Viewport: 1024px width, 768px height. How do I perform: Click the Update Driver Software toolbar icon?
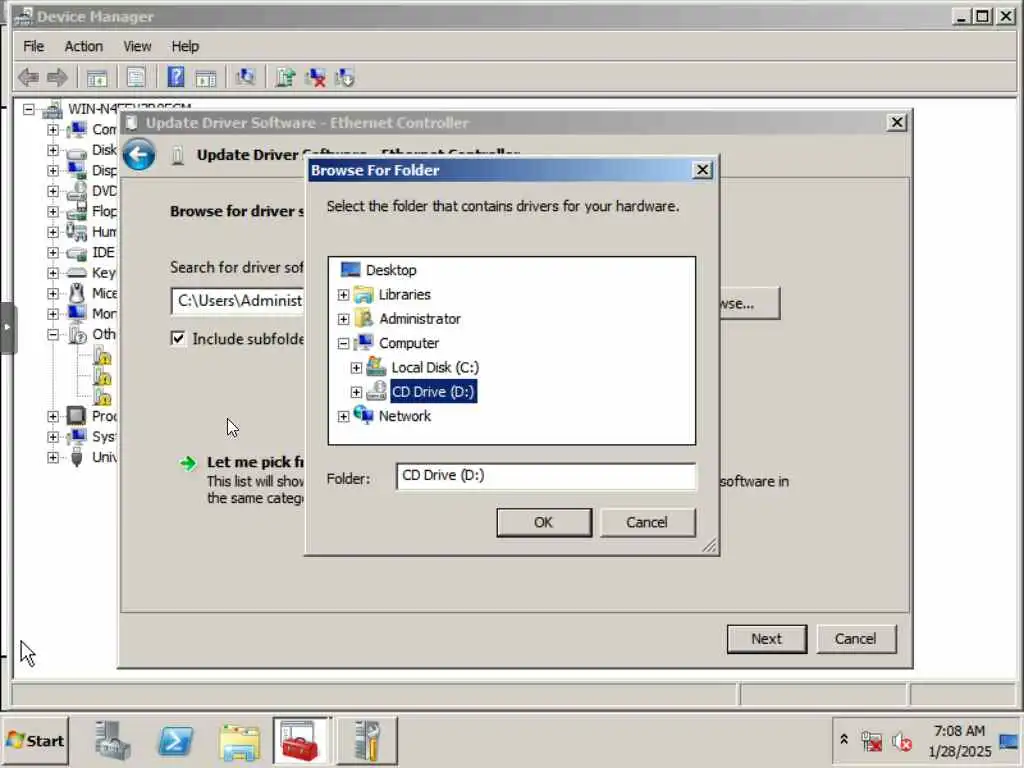(x=285, y=77)
